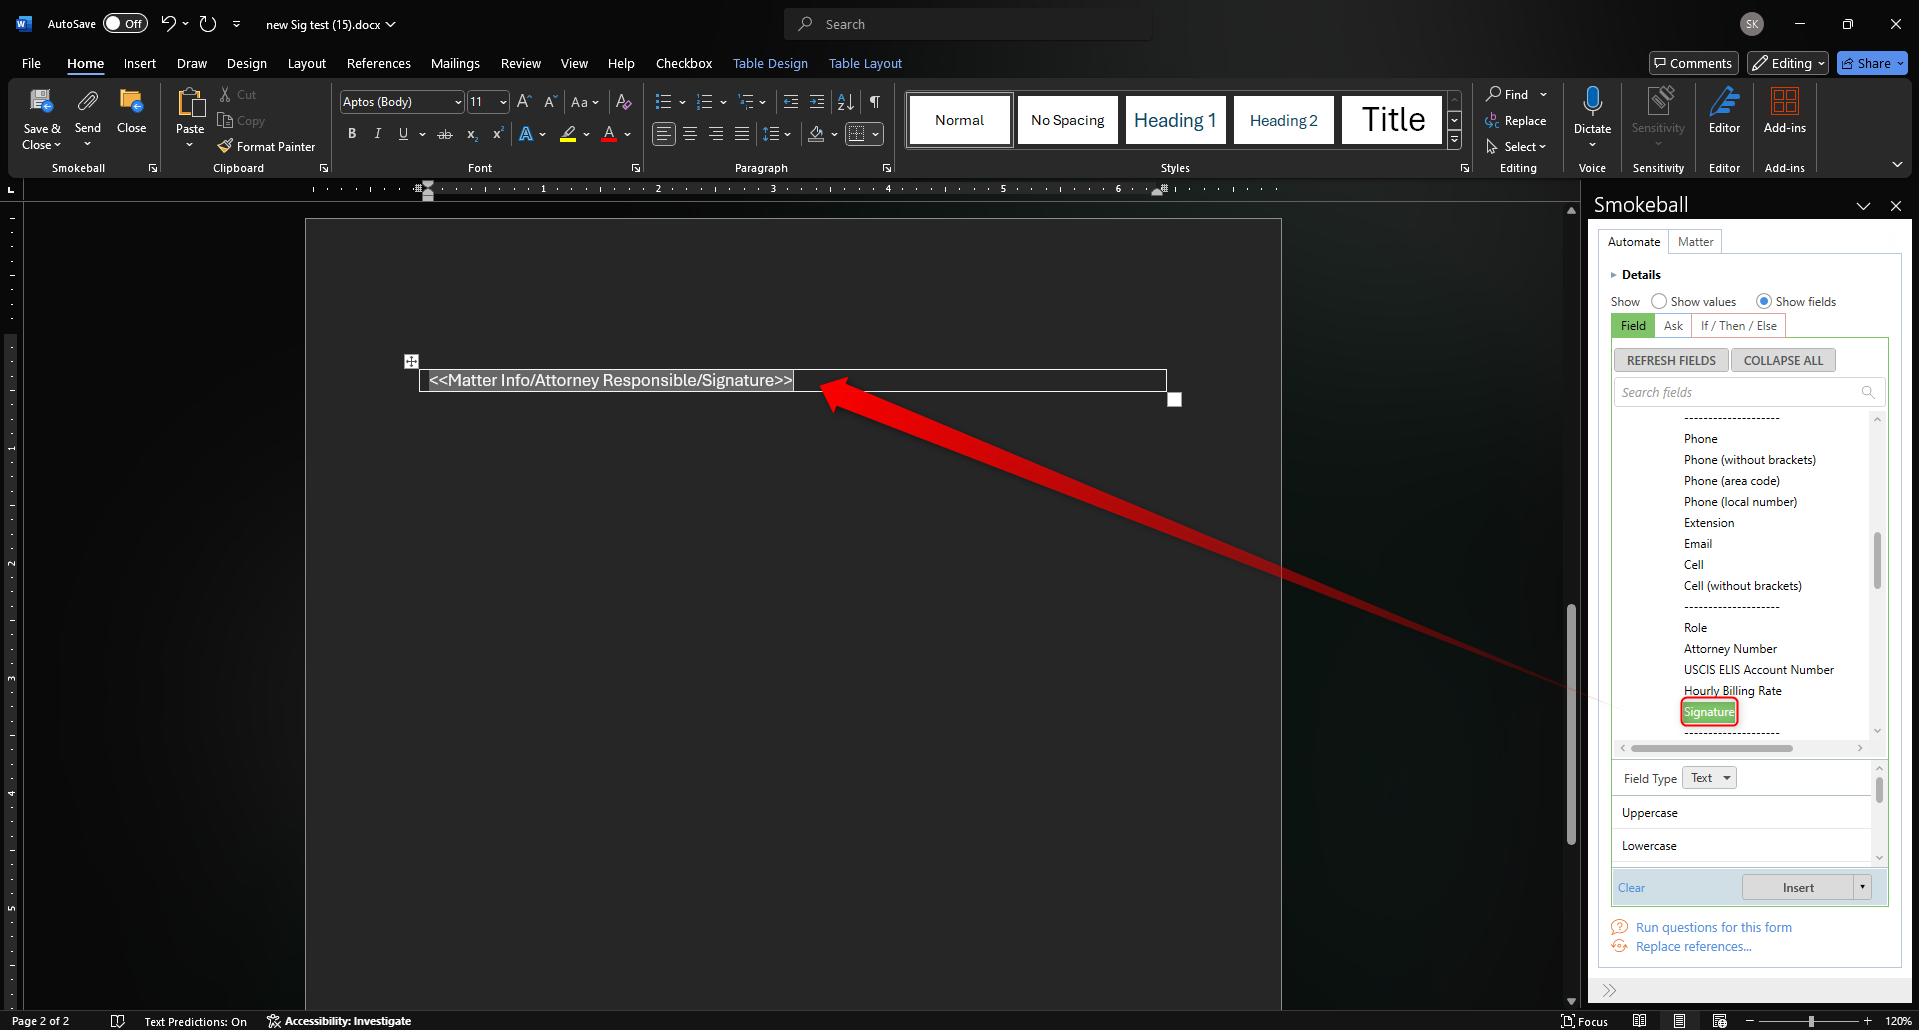Select the Show fields radio button
Image resolution: width=1919 pixels, height=1030 pixels.
1764,301
